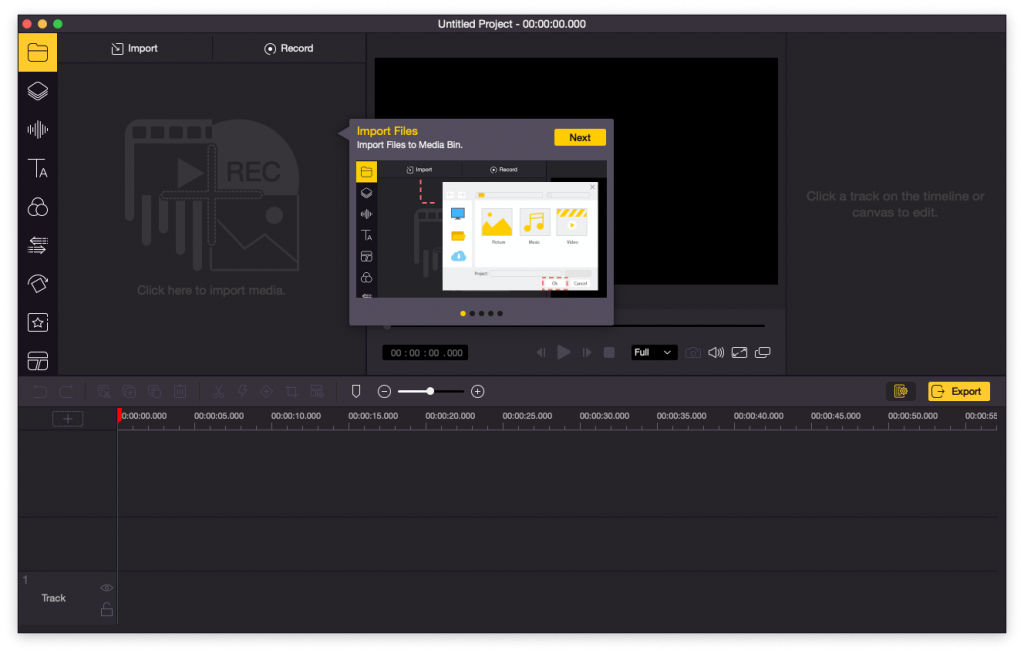Click the Split scissors toolbar icon
Screen dimensions: 1024x654
(218, 391)
